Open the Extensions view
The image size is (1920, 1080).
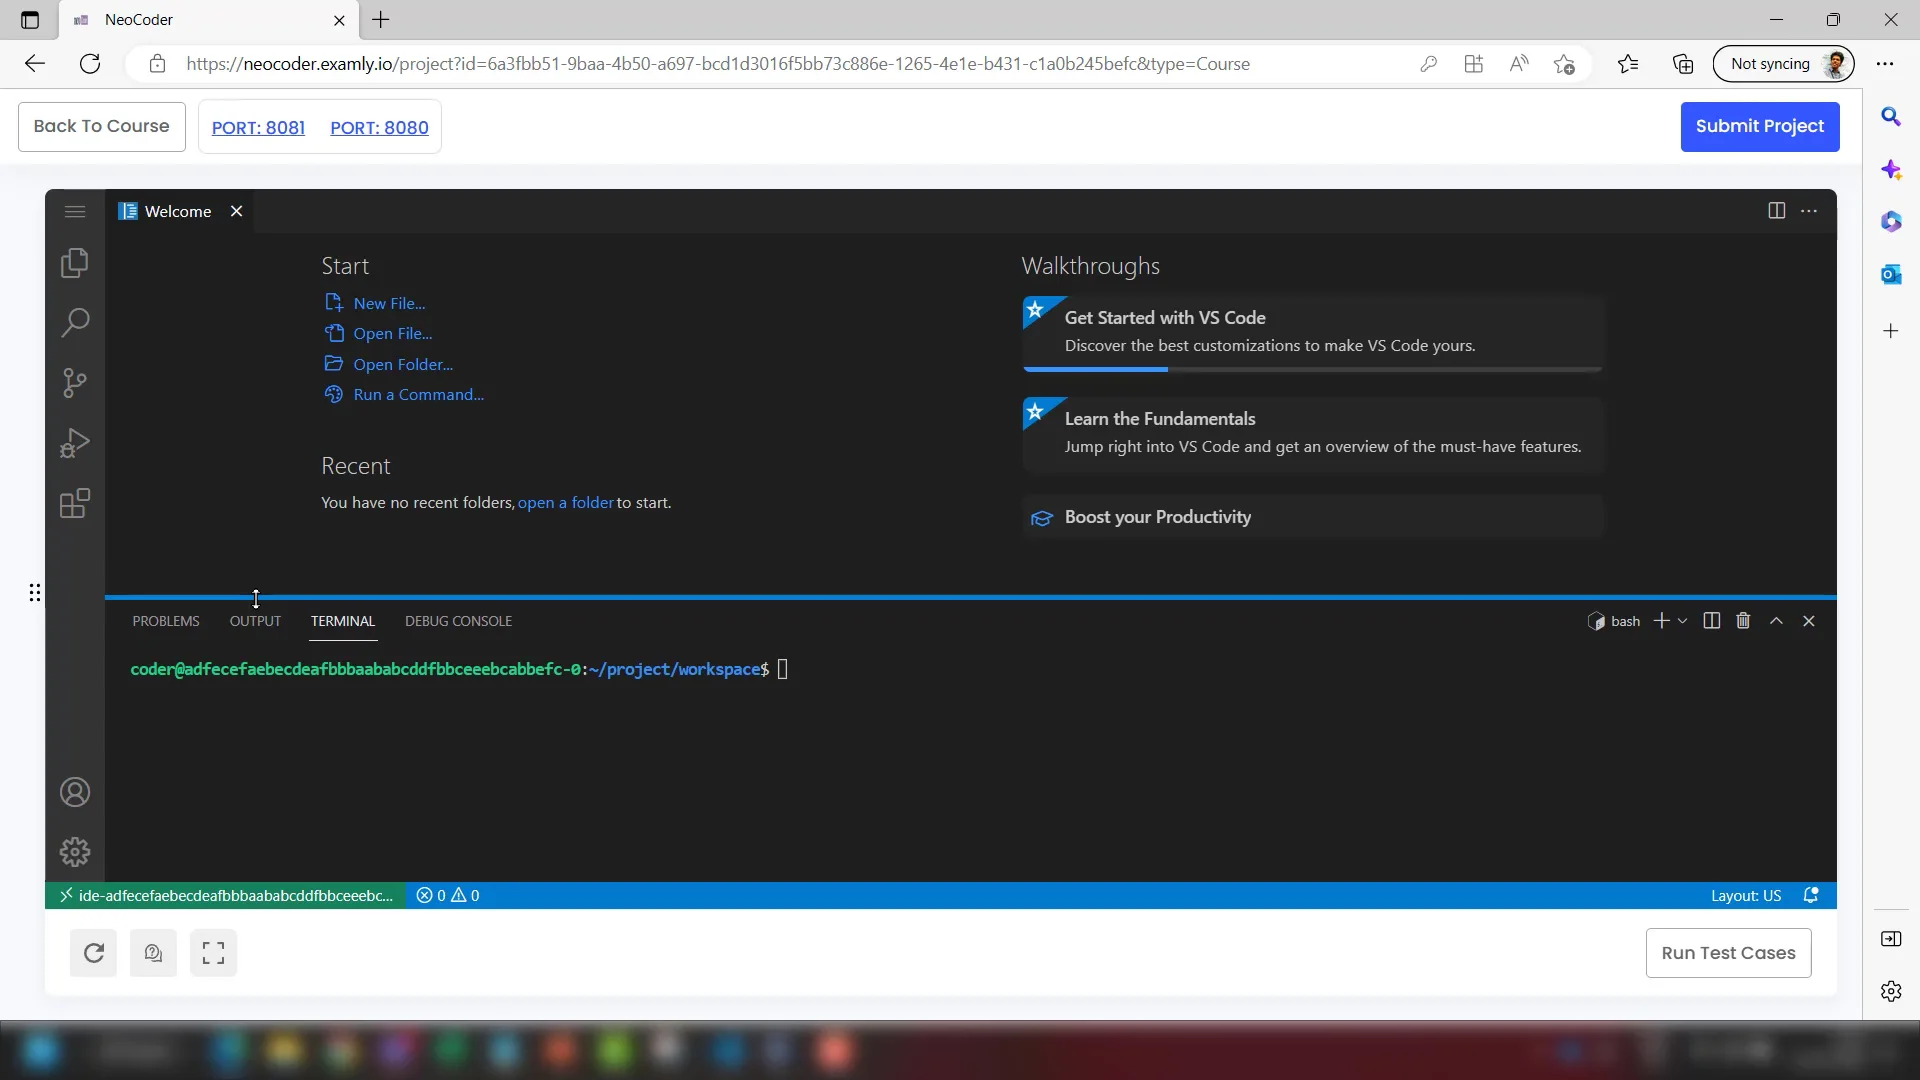pyautogui.click(x=74, y=503)
